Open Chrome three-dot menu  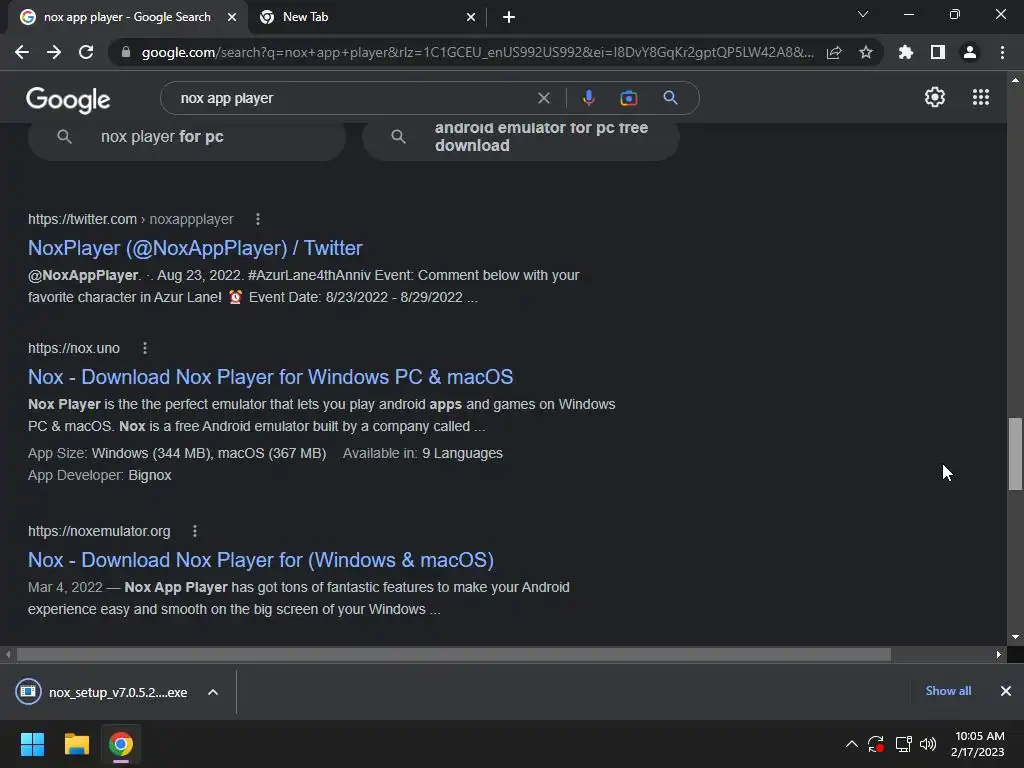tap(1002, 52)
